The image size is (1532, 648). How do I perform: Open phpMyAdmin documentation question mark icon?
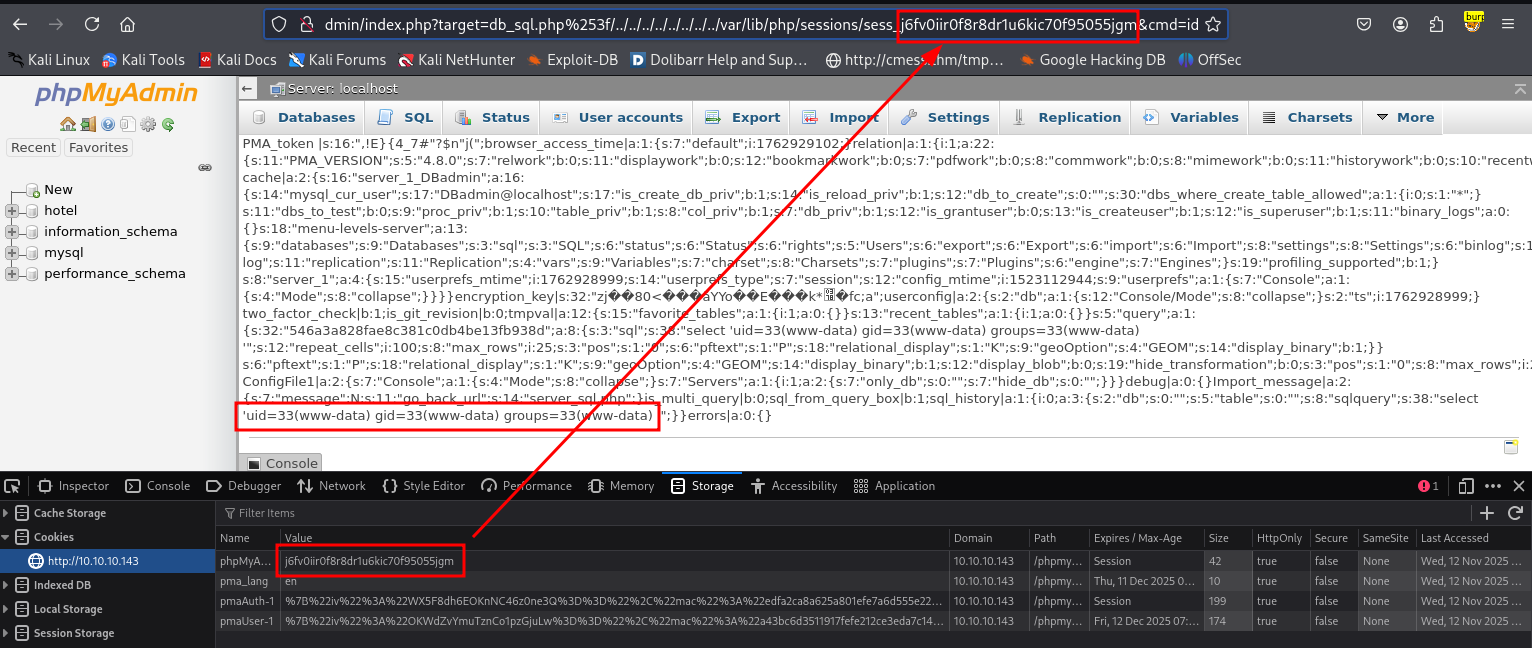[108, 125]
